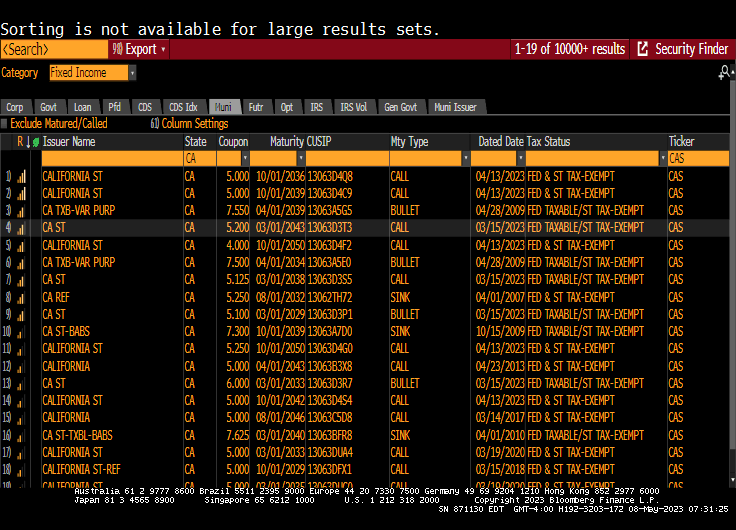Open the Mty Type filter dropdown

(465, 159)
